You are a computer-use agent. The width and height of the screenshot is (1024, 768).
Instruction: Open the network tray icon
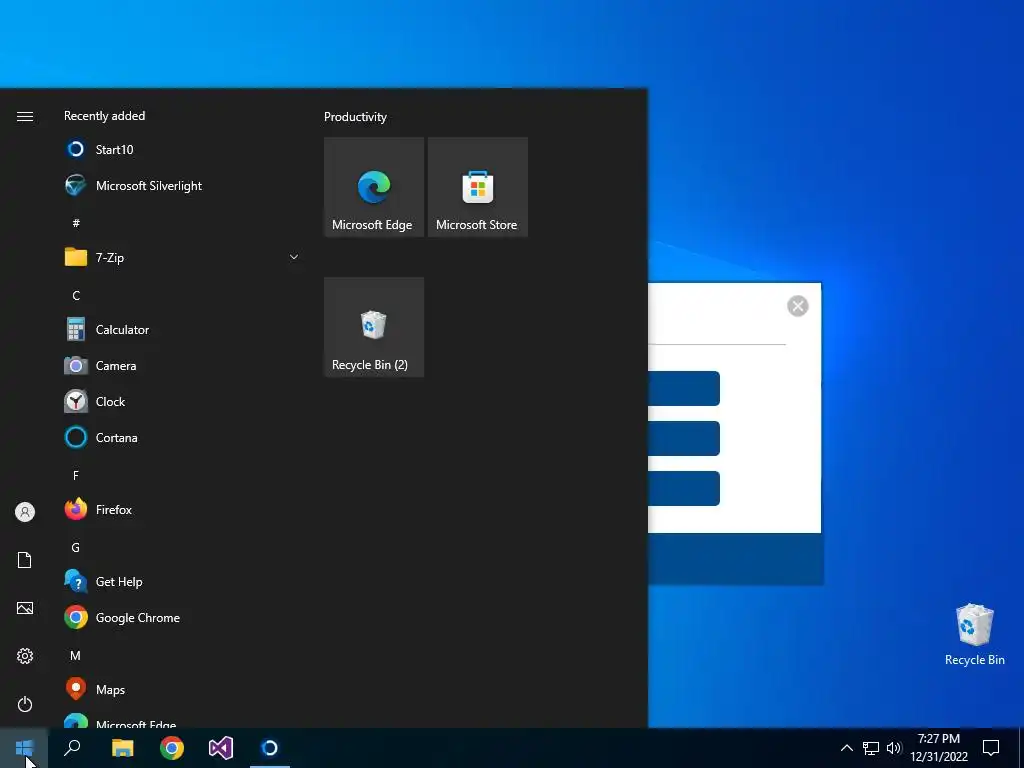point(871,748)
